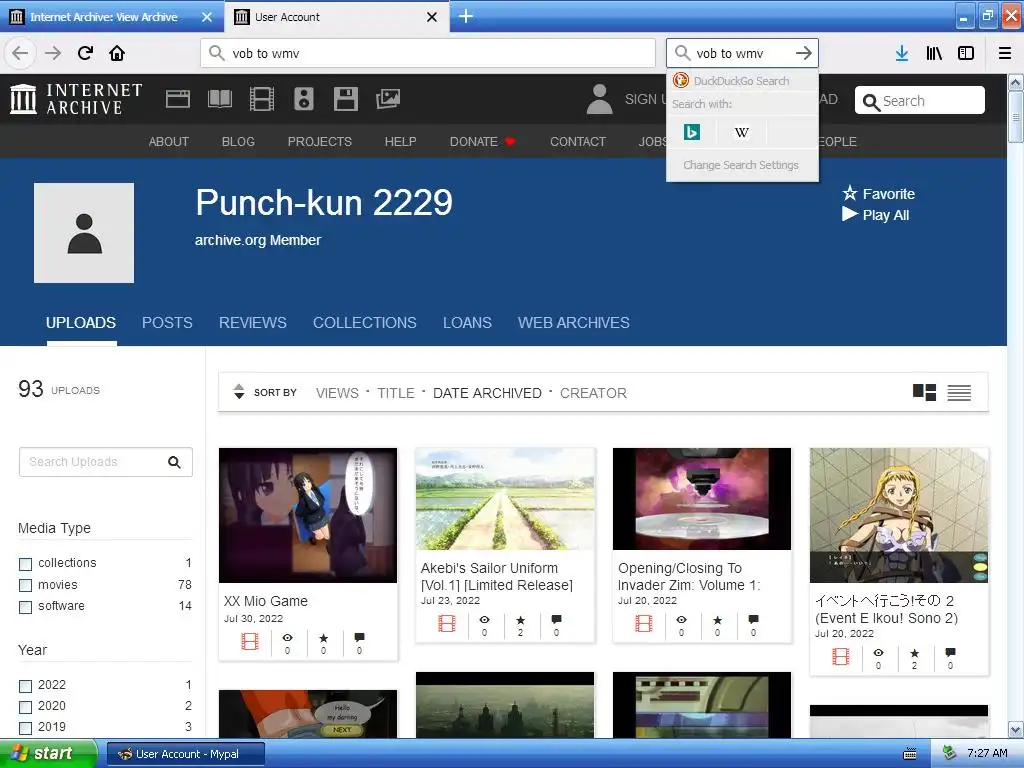Open the Library bookmarks icon
The height and width of the screenshot is (768, 1024).
[x=934, y=53]
